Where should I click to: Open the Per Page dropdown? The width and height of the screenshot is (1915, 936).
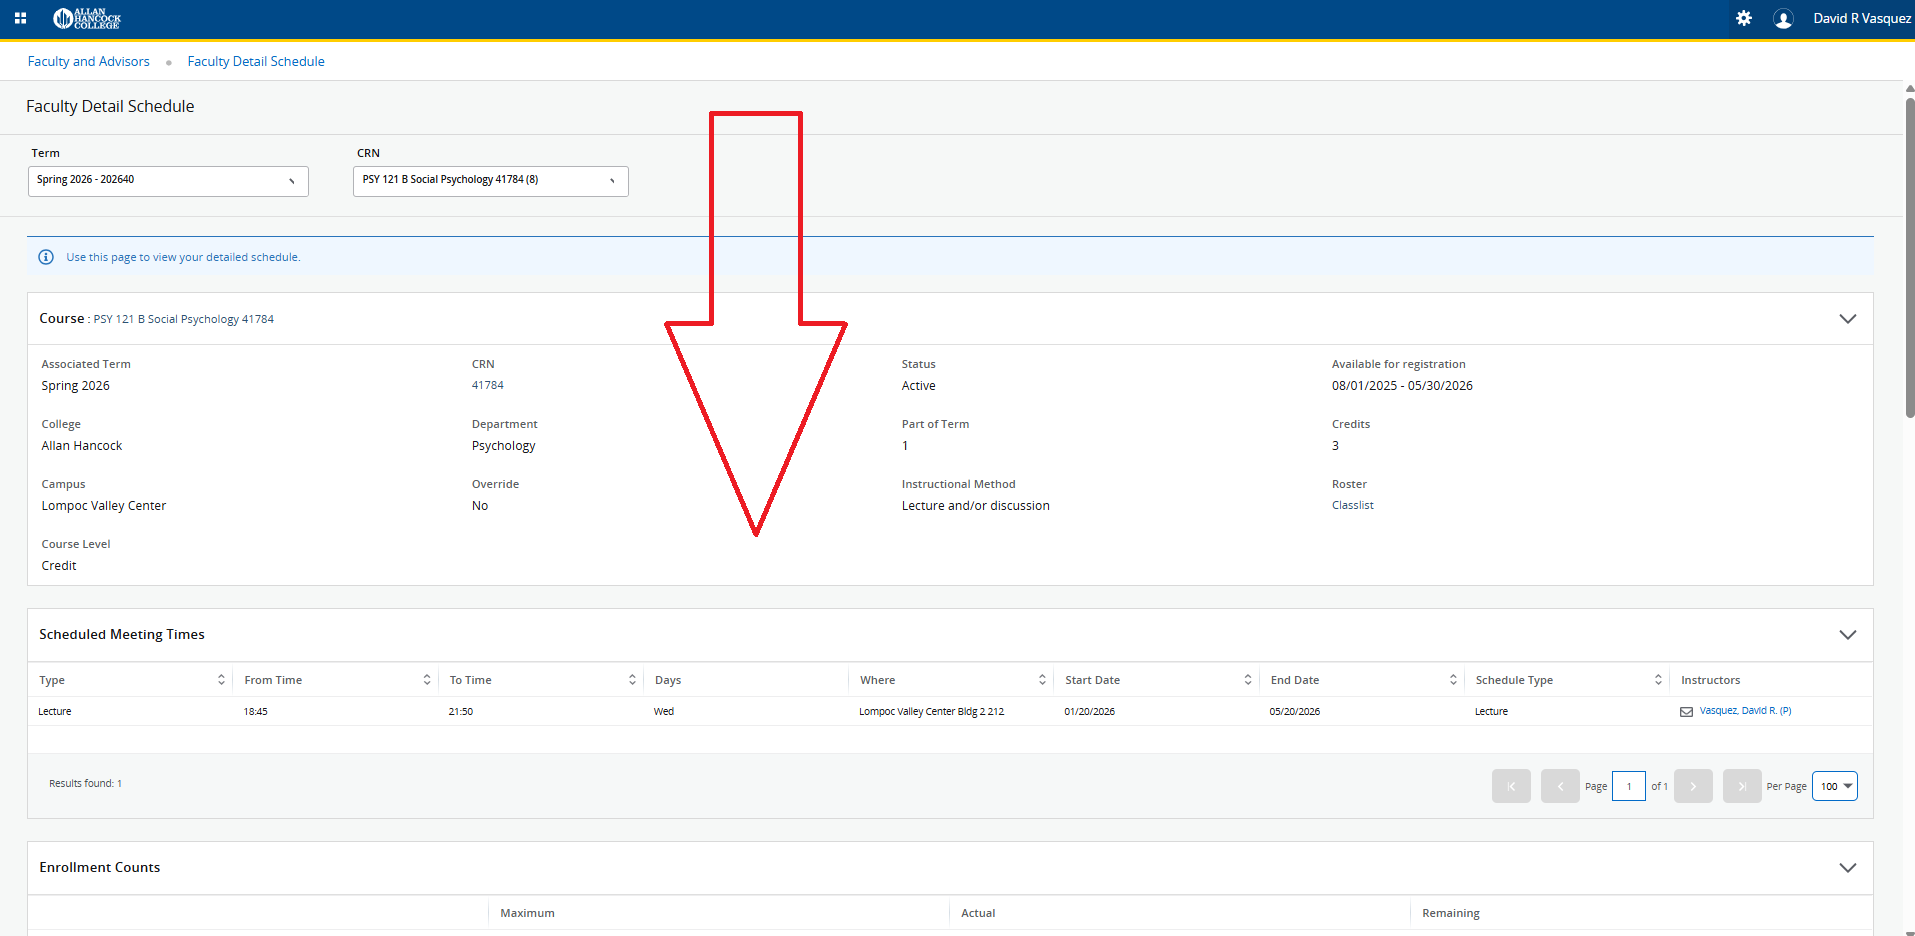coord(1834,786)
